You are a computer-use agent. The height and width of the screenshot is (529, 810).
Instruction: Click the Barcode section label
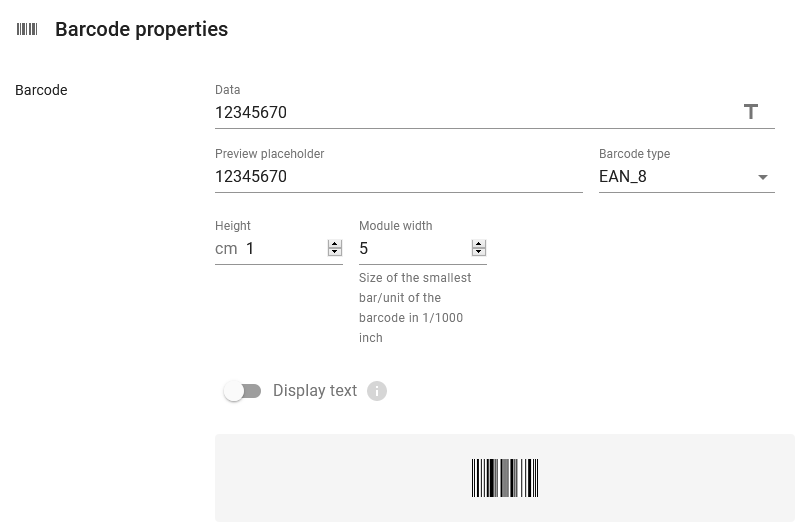pyautogui.click(x=41, y=90)
